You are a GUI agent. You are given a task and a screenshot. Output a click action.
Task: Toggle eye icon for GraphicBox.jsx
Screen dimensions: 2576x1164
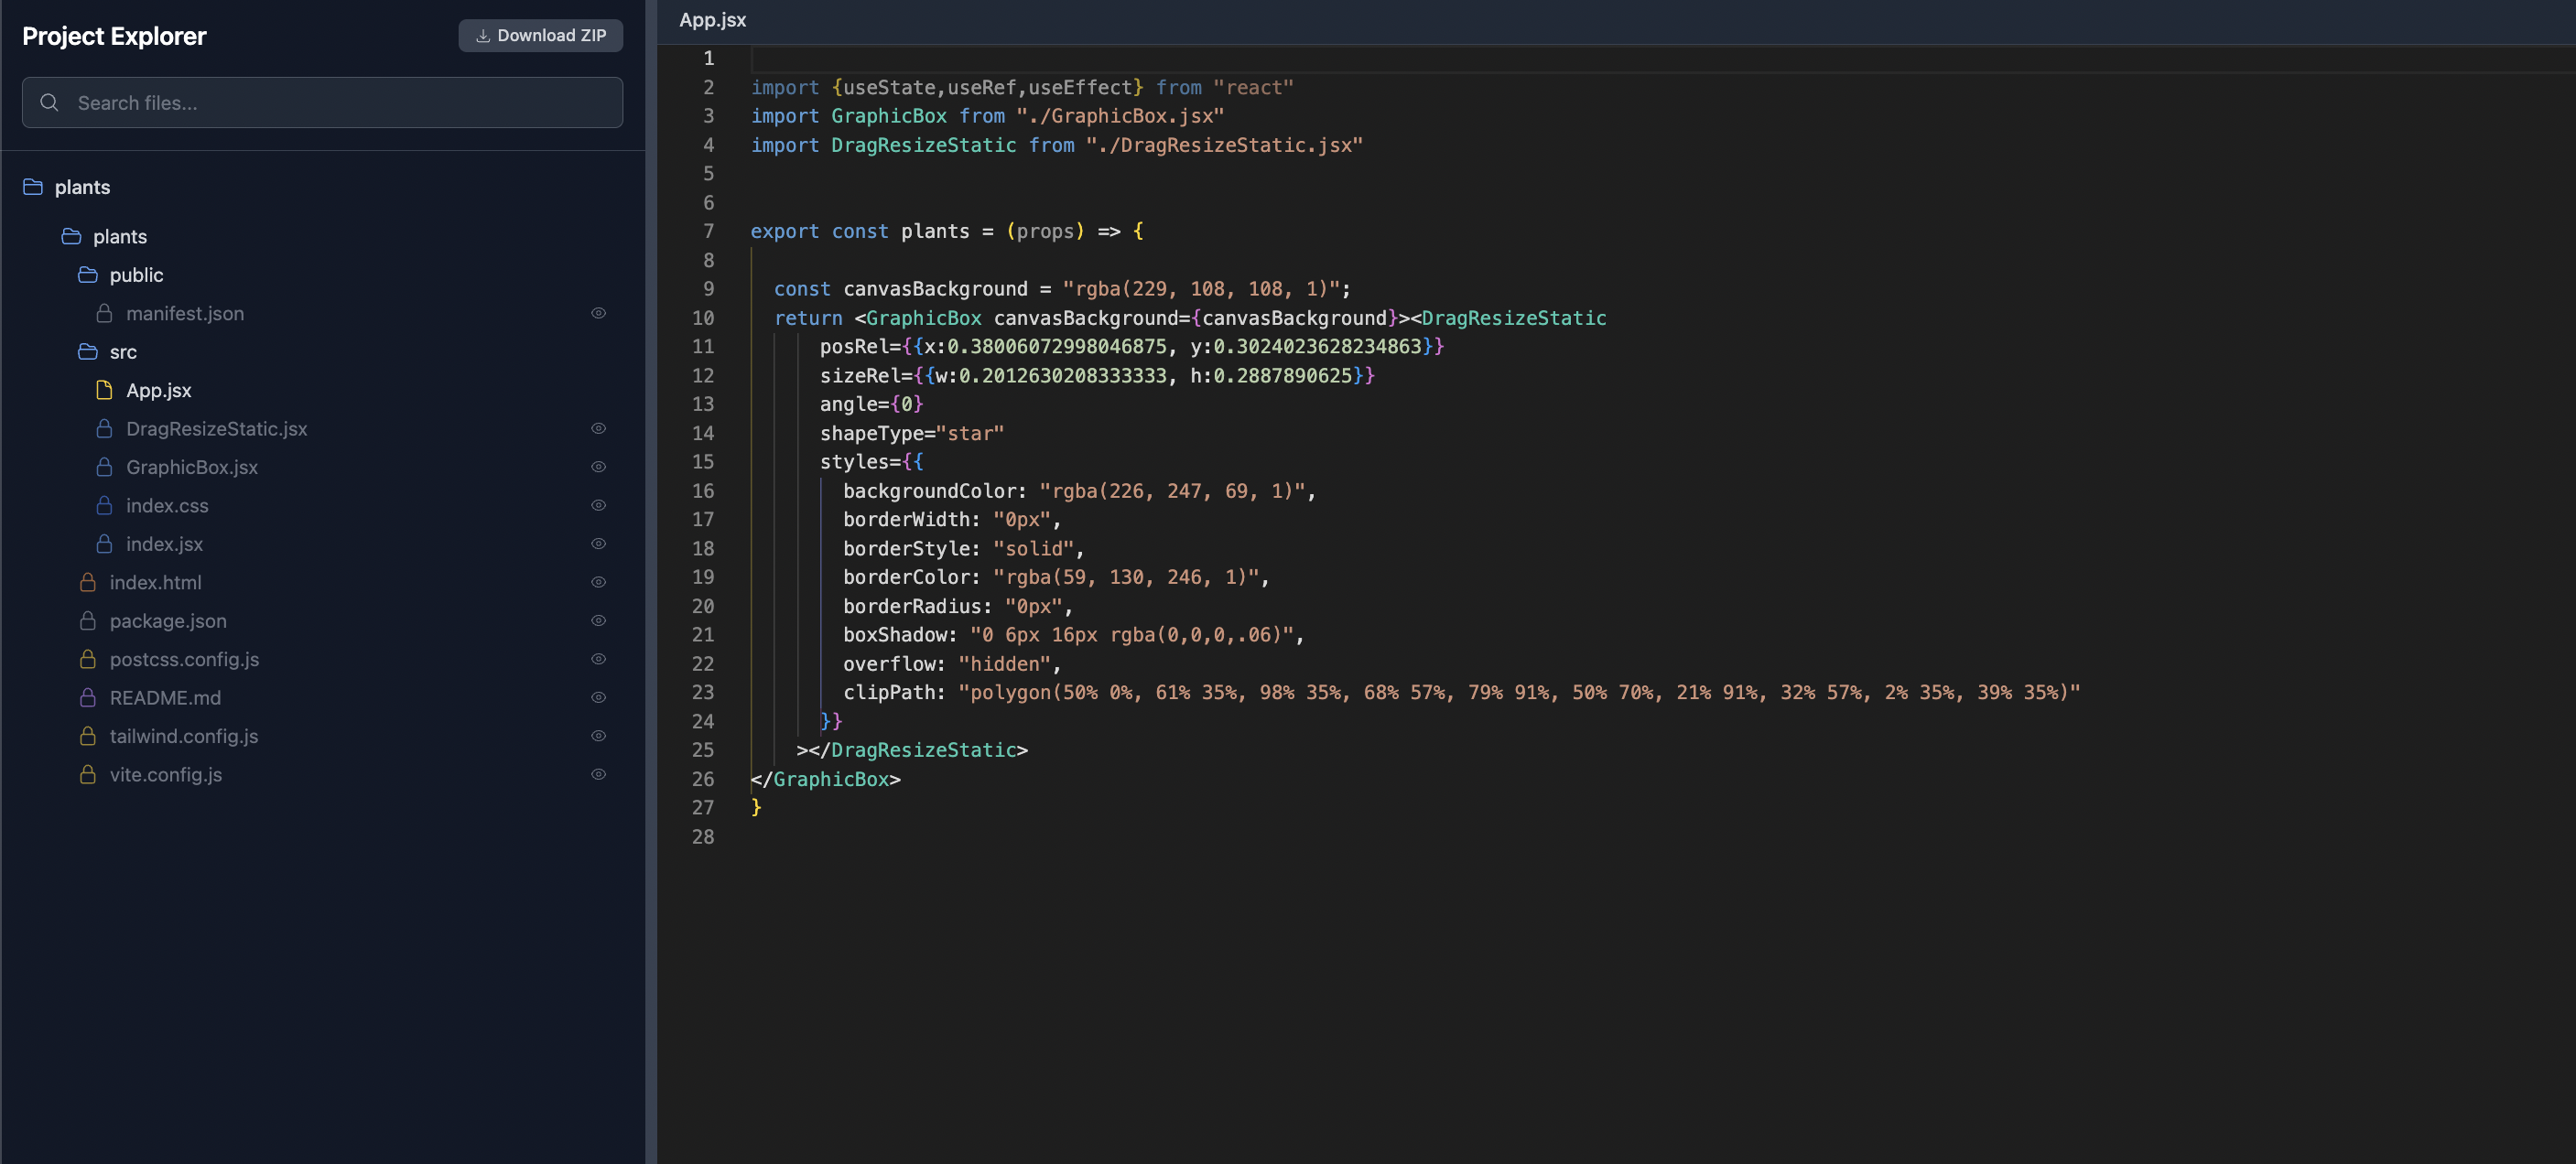click(x=598, y=467)
